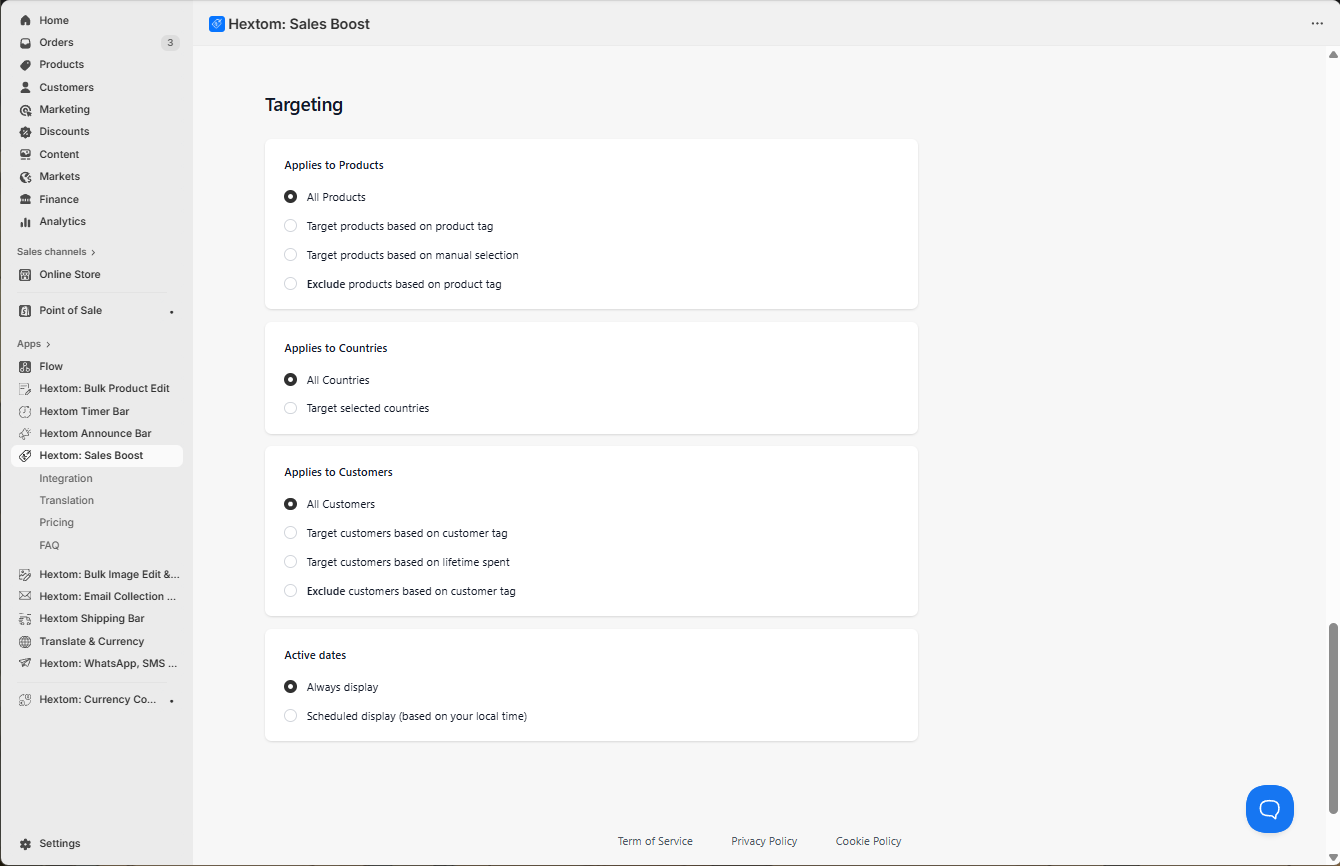Click the Hextom Shipping Bar truck icon
The width and height of the screenshot is (1340, 866).
coord(26,619)
